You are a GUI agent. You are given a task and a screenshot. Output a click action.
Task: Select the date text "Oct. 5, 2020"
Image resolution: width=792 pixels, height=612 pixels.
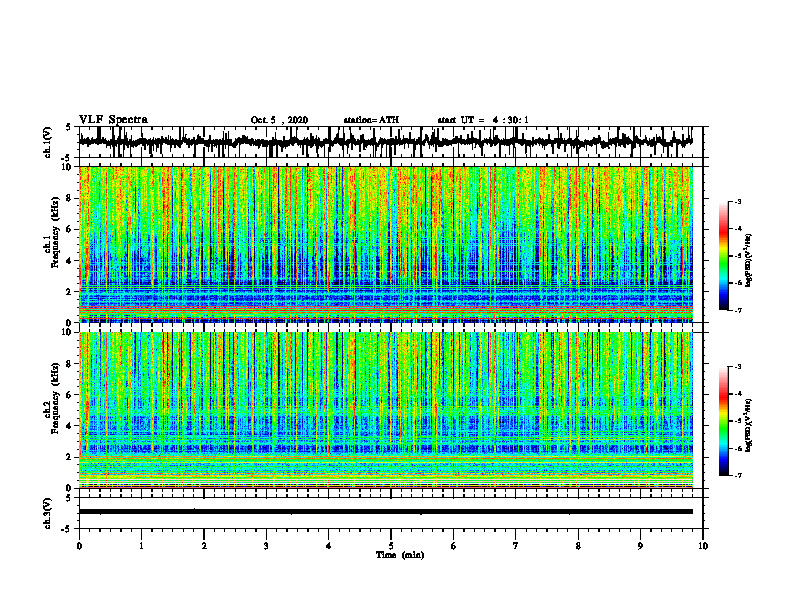click(x=279, y=120)
